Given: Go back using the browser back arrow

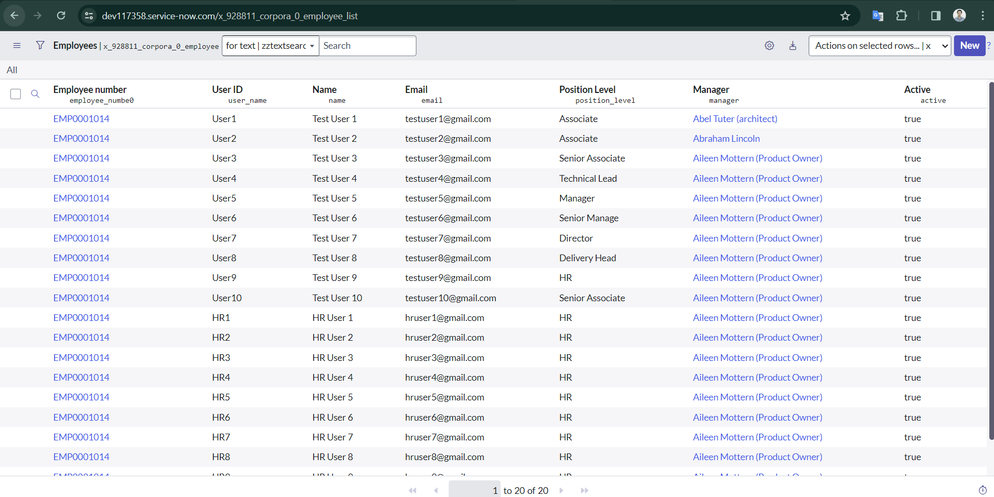Looking at the screenshot, I should pyautogui.click(x=14, y=16).
